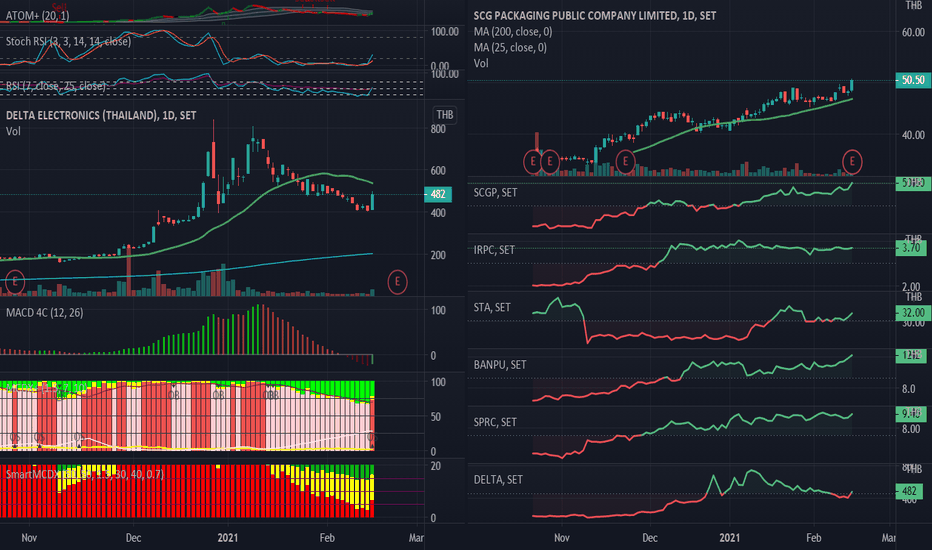This screenshot has height=550, width=932.
Task: Select the SPRC, SET comparison label
Action: click(x=495, y=422)
